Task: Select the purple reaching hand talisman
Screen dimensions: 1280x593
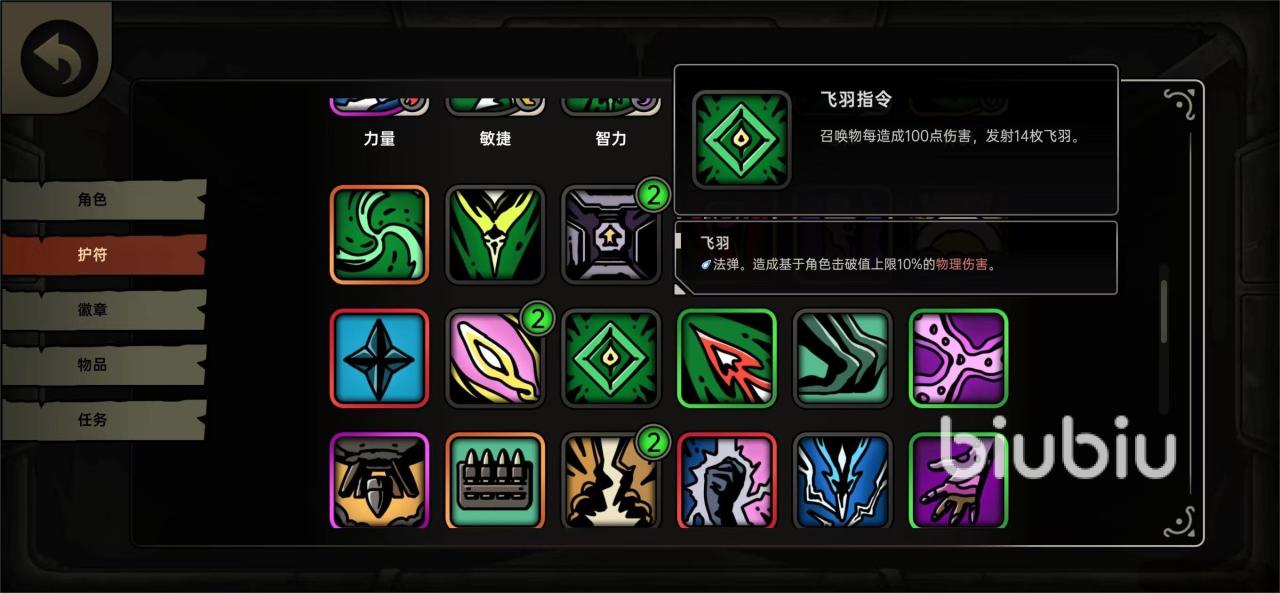Action: pyautogui.click(x=958, y=480)
